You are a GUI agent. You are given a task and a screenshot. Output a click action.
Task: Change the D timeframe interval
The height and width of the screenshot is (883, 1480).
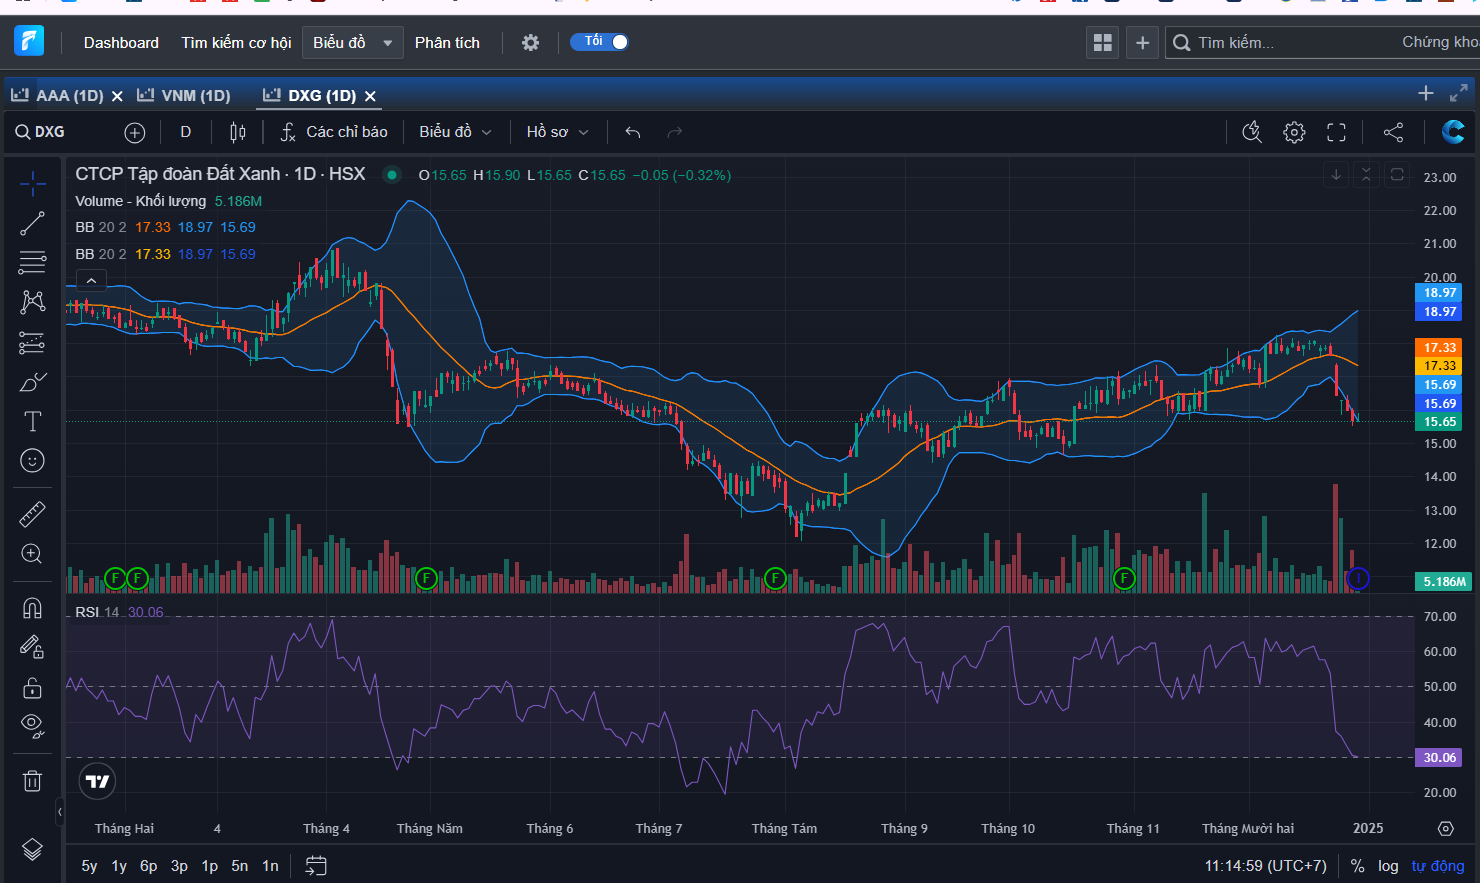click(185, 132)
